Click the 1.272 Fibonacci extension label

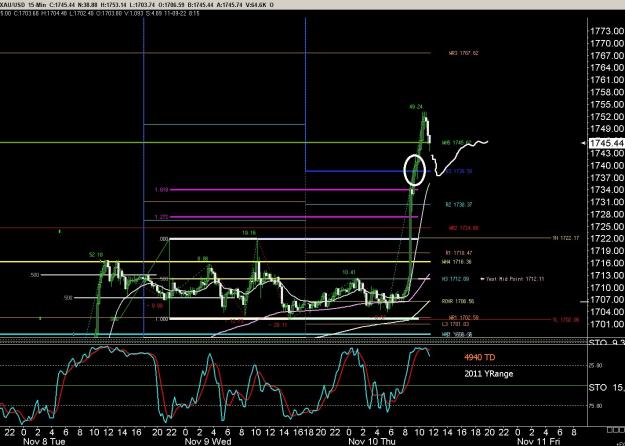point(161,217)
